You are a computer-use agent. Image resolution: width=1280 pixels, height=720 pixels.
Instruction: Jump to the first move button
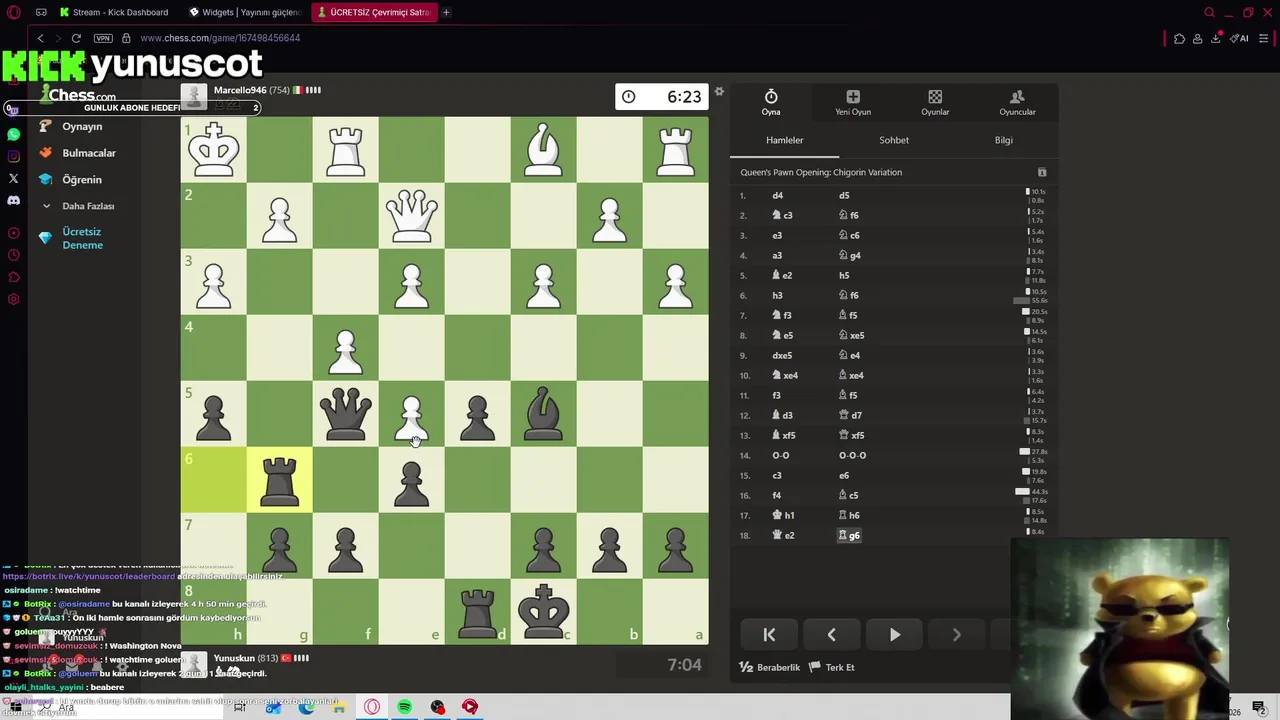point(769,634)
